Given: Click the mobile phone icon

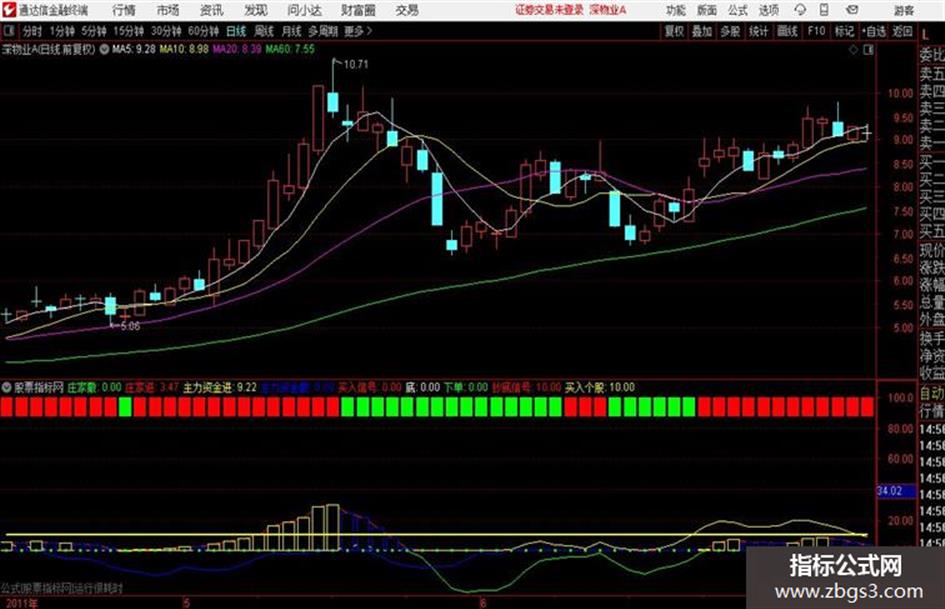Looking at the screenshot, I should point(824,10).
